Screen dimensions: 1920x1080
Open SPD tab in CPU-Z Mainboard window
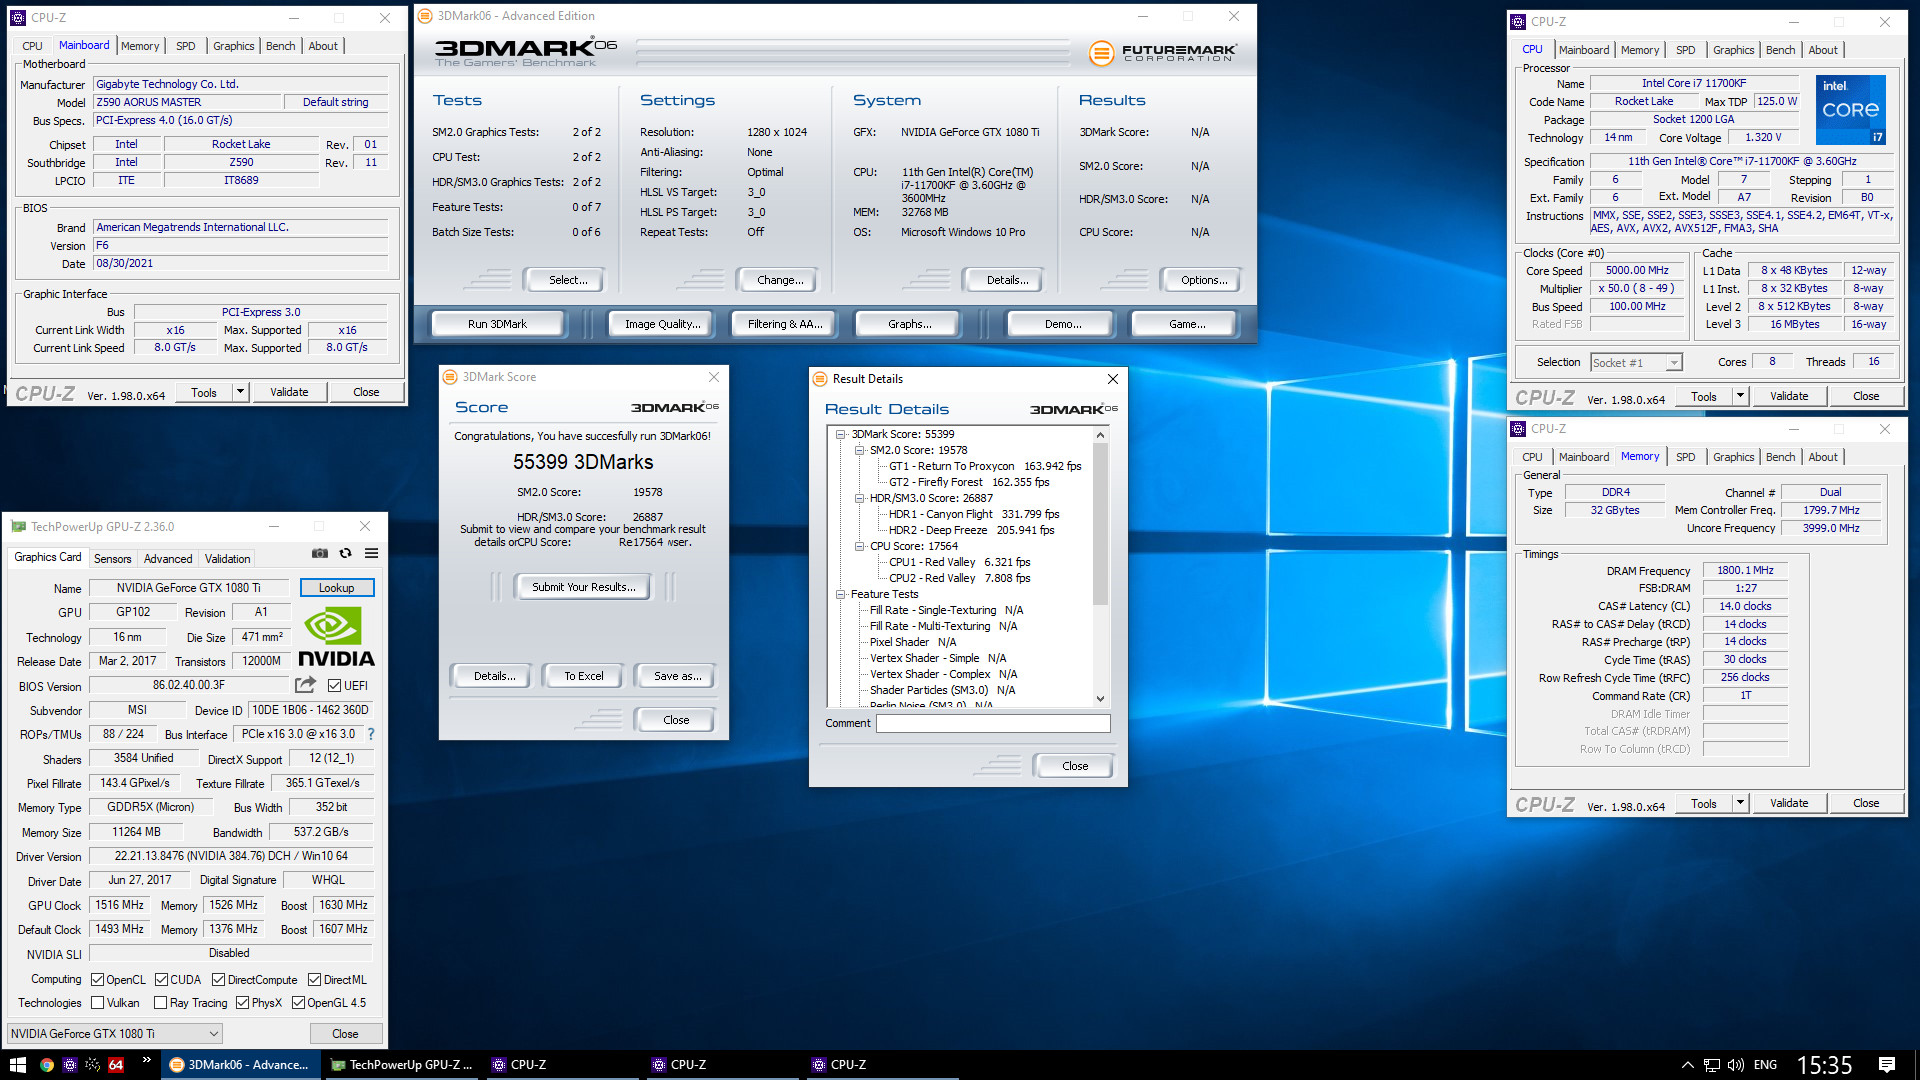(186, 46)
